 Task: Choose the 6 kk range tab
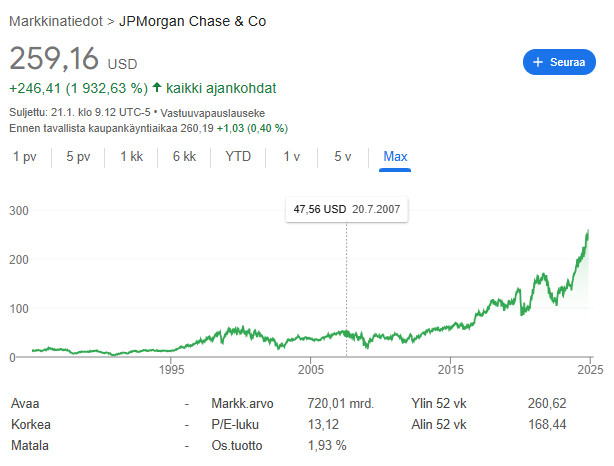[184, 156]
